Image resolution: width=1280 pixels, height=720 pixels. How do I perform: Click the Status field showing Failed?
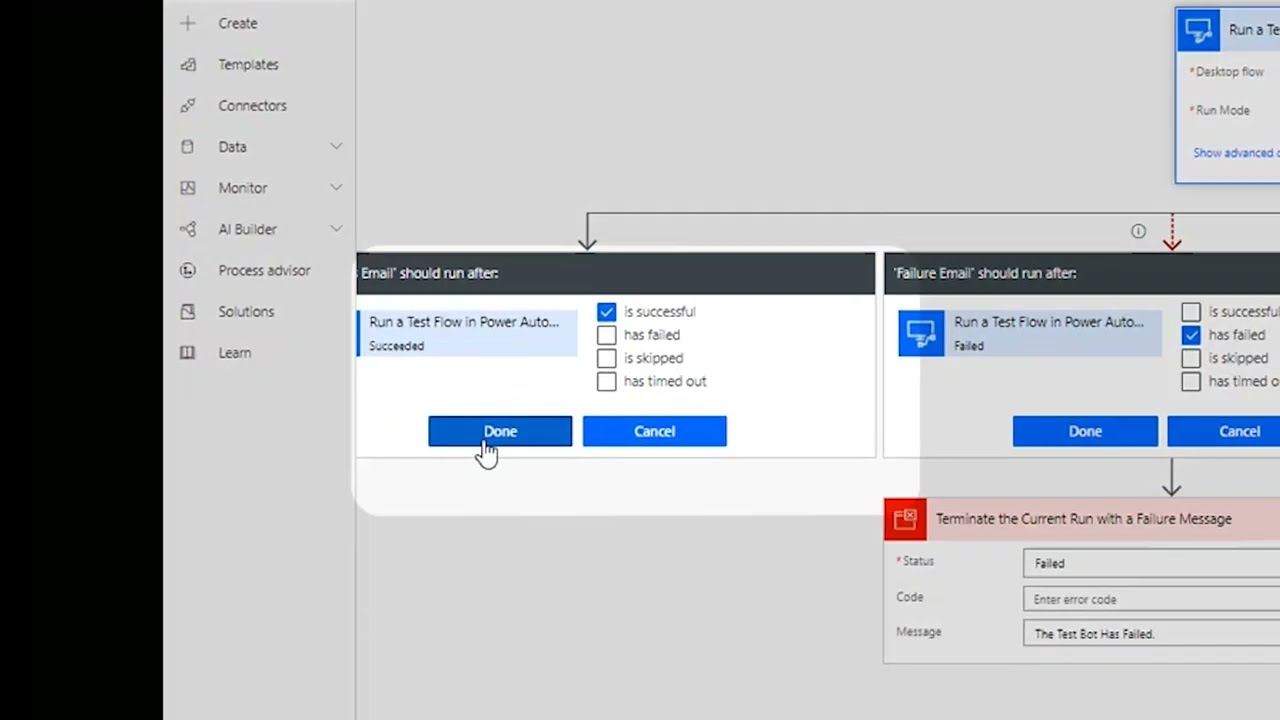pos(1151,563)
